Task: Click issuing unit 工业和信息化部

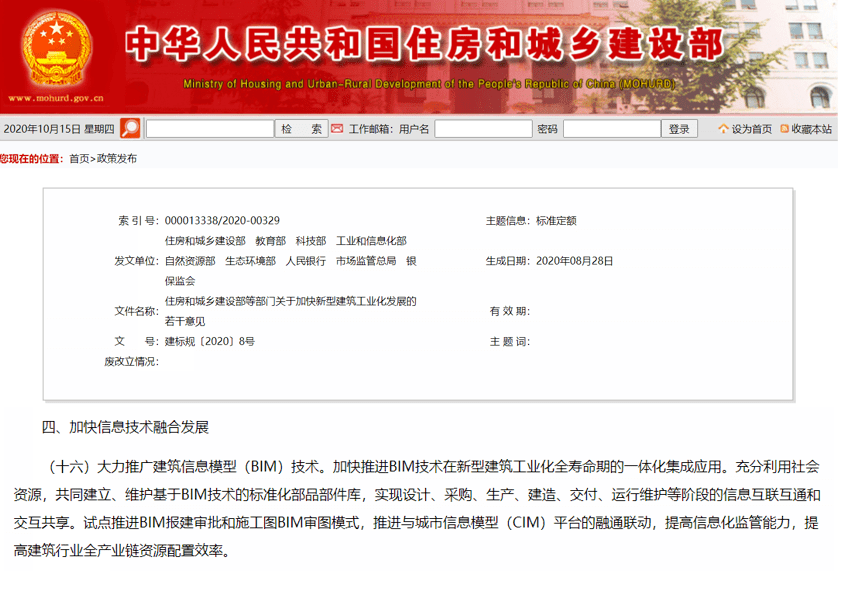Action: (371, 241)
